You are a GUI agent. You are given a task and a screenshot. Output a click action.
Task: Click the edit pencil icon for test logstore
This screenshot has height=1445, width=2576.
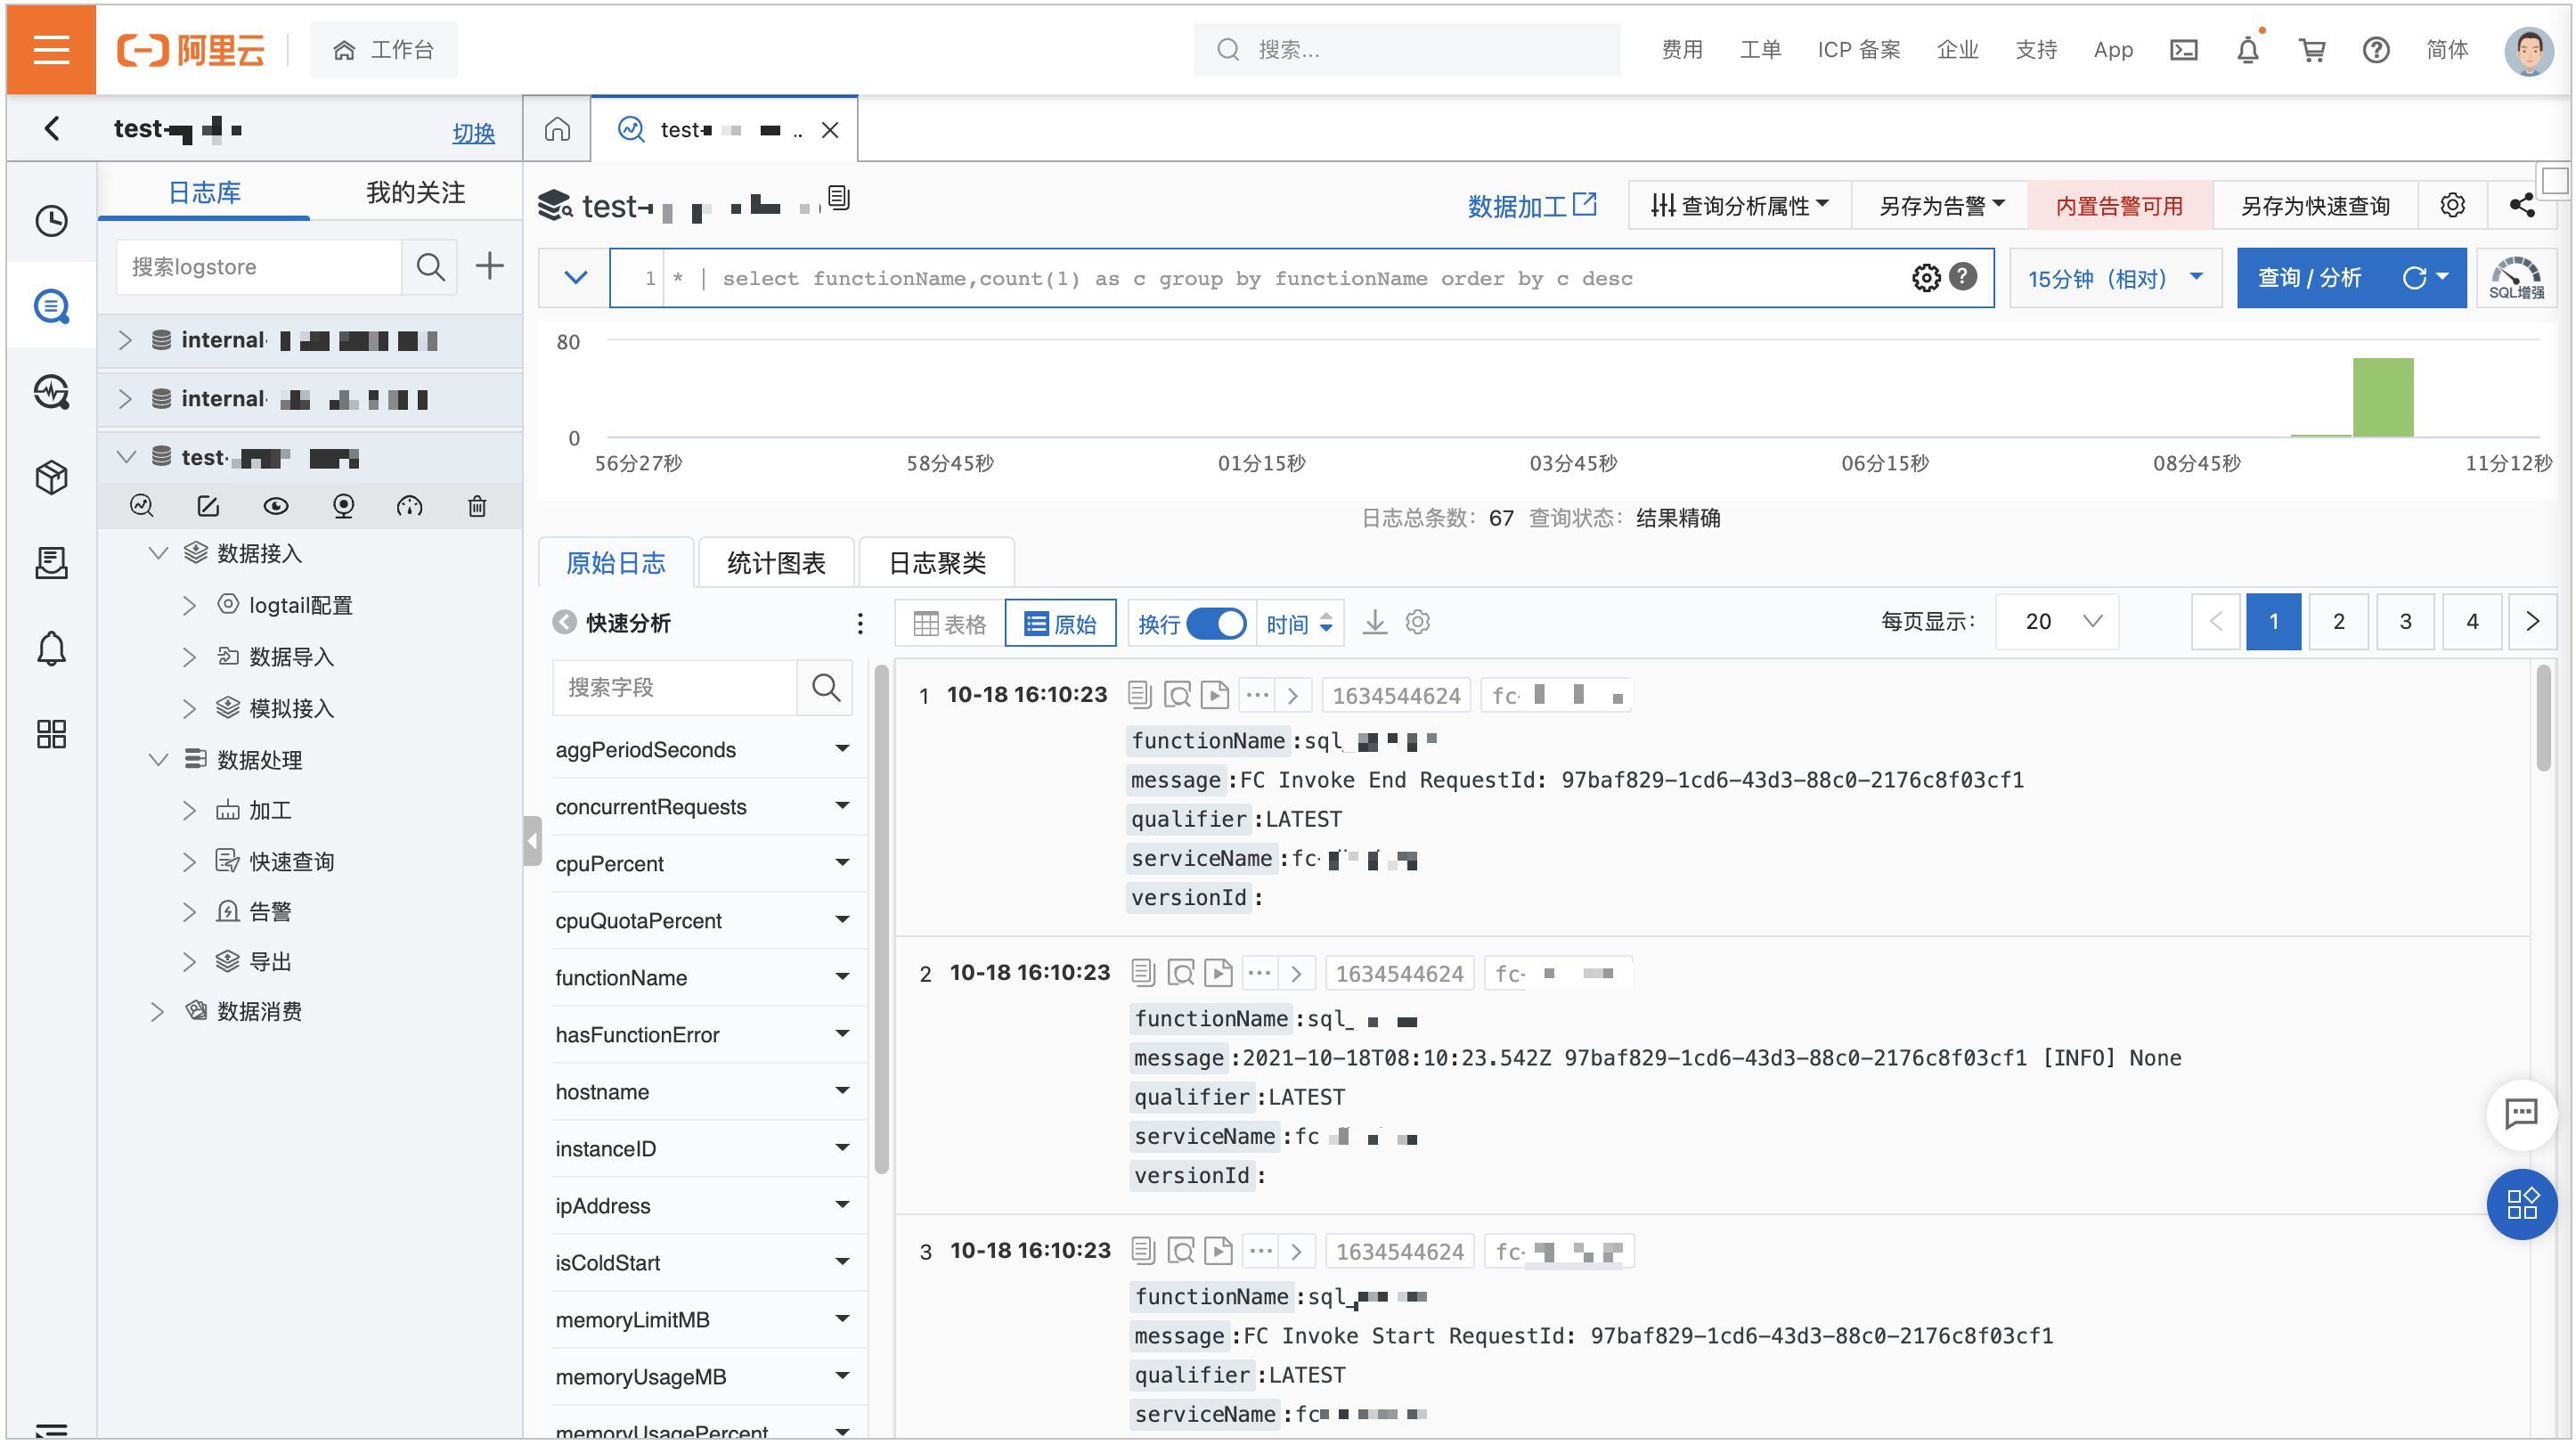(207, 506)
